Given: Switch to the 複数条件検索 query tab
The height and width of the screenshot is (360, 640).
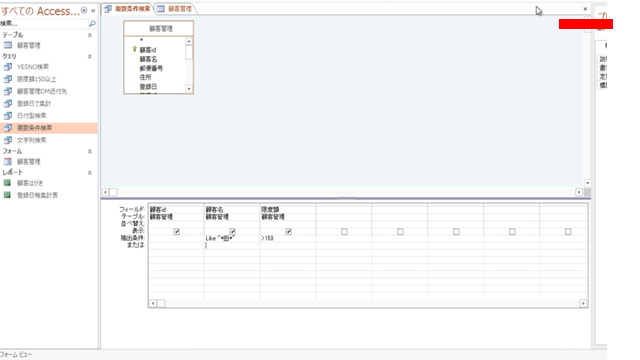Looking at the screenshot, I should (x=128, y=9).
